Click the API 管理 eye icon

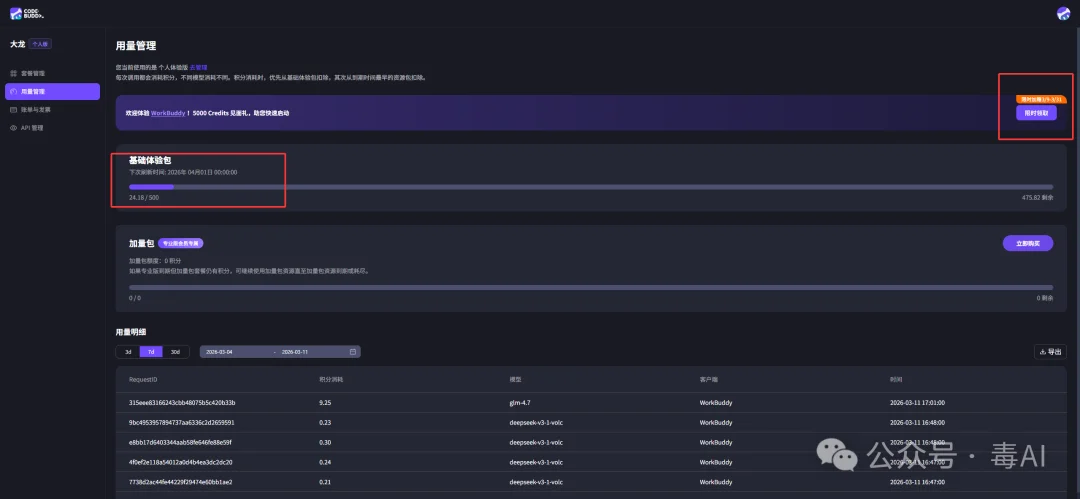coord(13,128)
